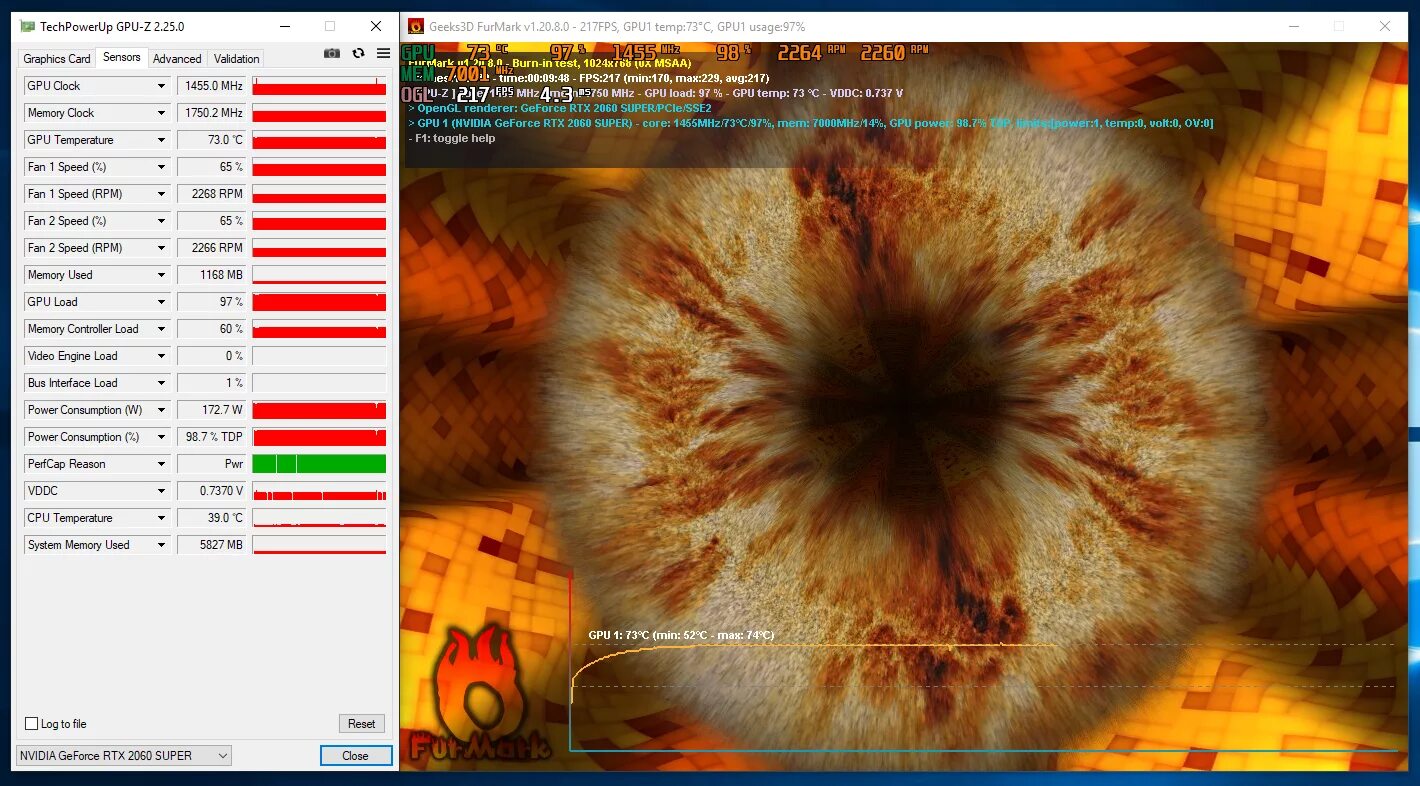Enable the Log to file checkbox

click(x=31, y=724)
